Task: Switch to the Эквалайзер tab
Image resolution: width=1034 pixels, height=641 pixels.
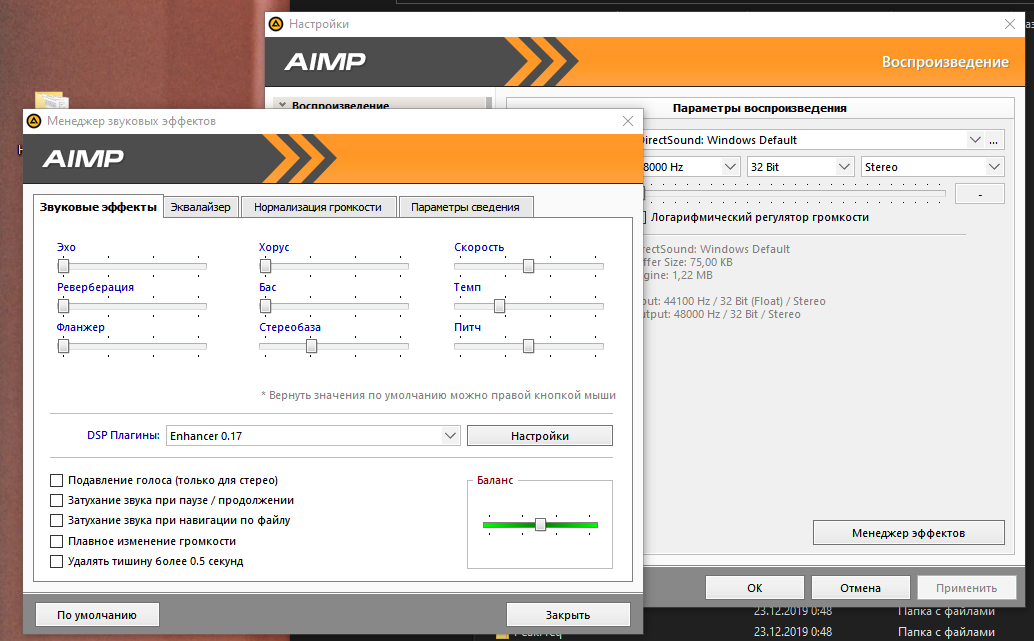Action: 200,207
